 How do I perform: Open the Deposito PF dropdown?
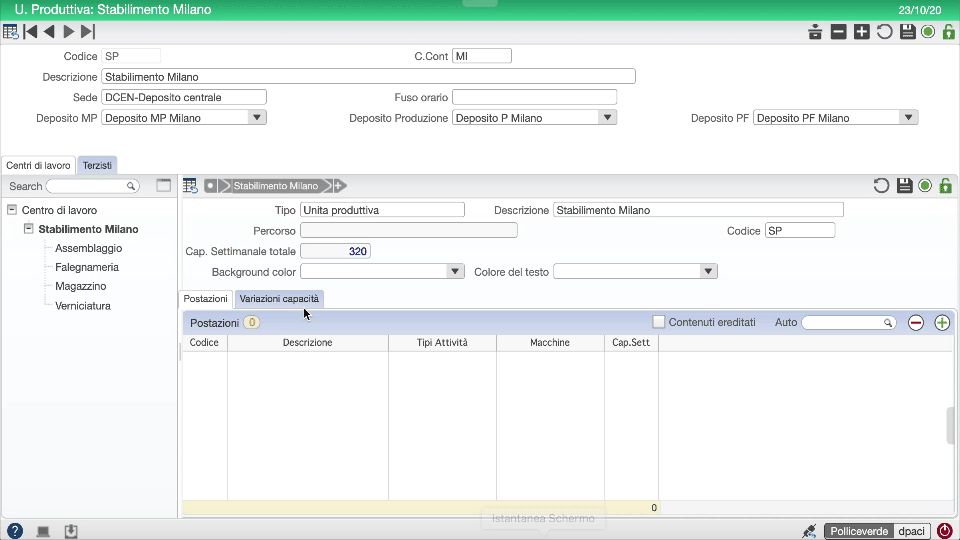[909, 118]
